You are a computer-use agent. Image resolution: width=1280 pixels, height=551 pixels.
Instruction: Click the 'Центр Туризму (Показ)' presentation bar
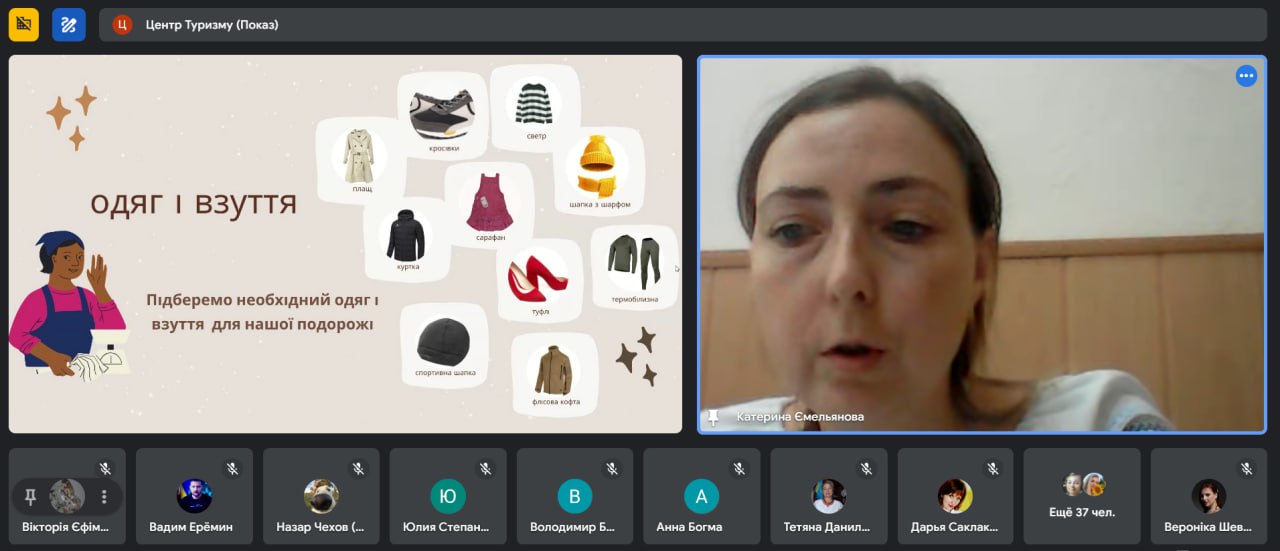[680, 25]
